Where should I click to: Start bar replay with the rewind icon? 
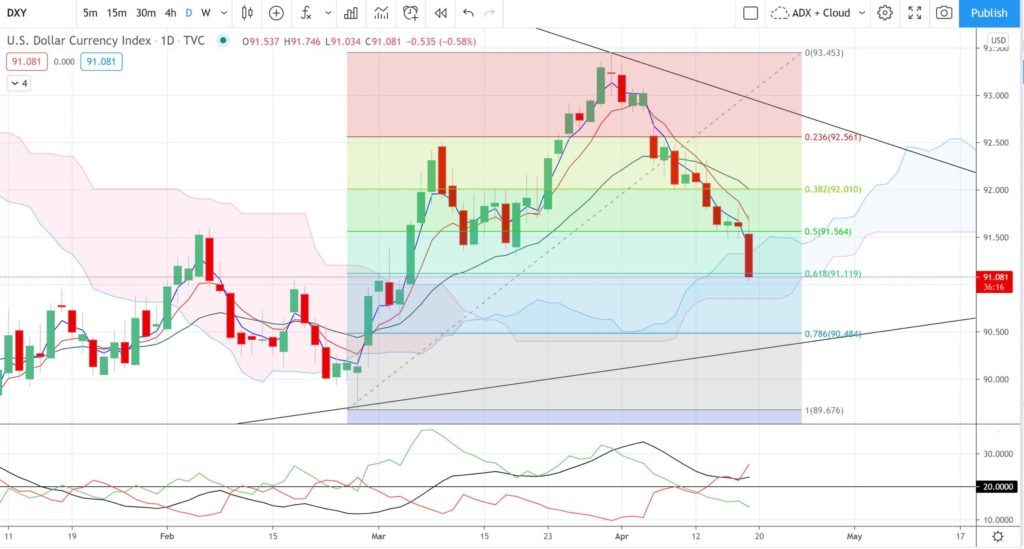click(441, 13)
